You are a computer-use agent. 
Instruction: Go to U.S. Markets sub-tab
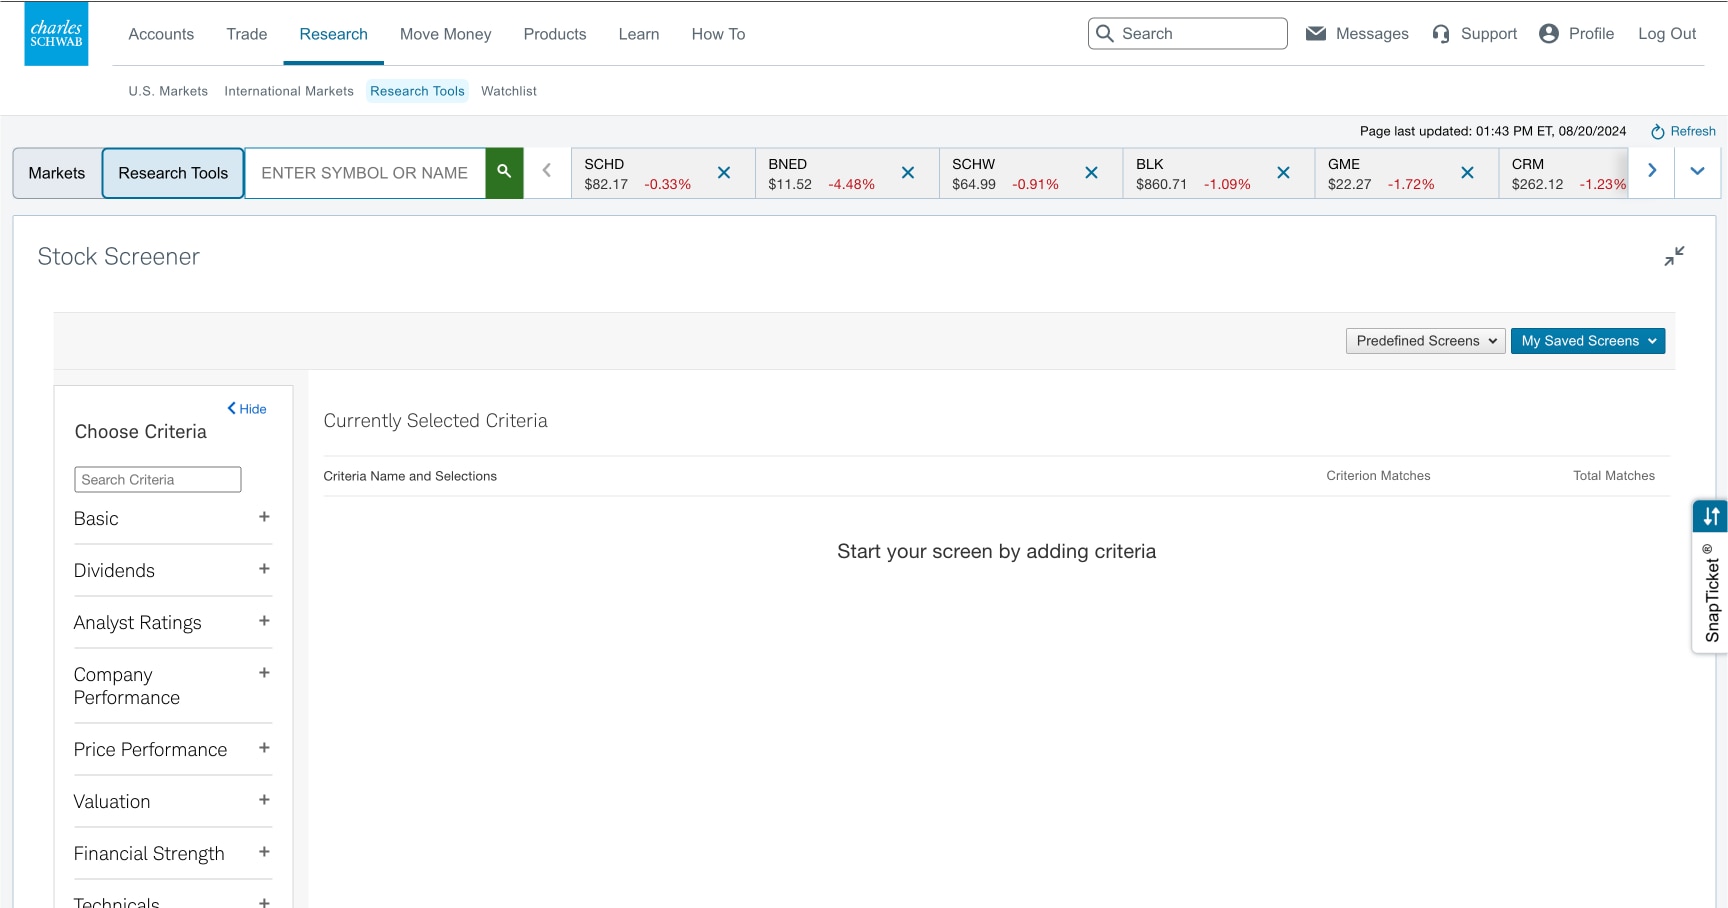[x=168, y=91]
